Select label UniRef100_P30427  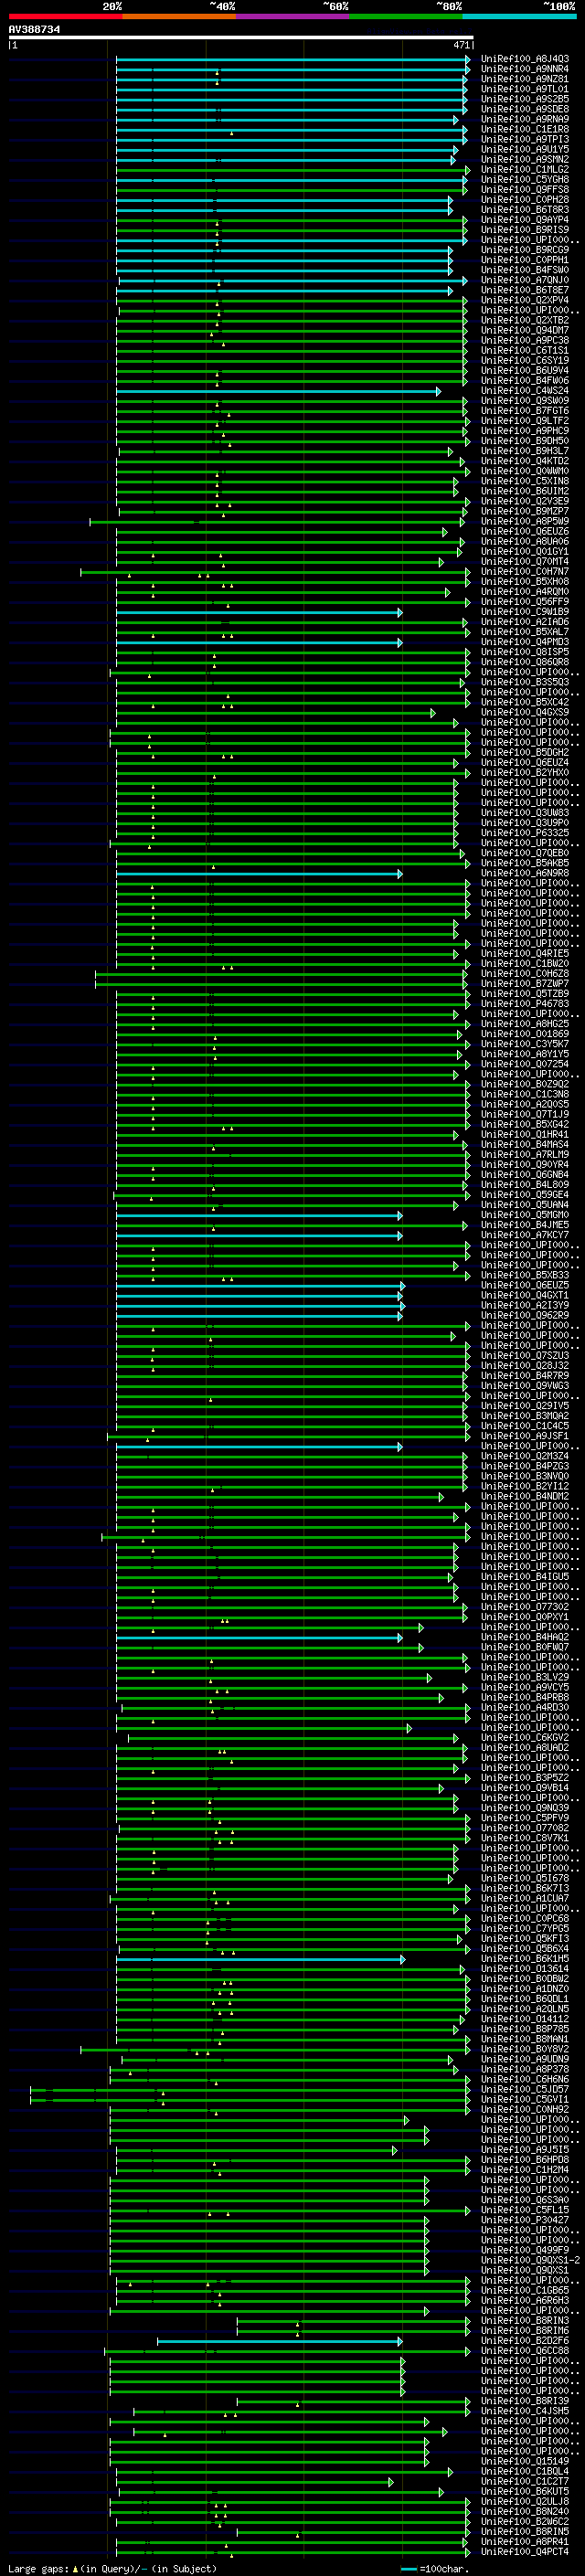coord(525,2220)
